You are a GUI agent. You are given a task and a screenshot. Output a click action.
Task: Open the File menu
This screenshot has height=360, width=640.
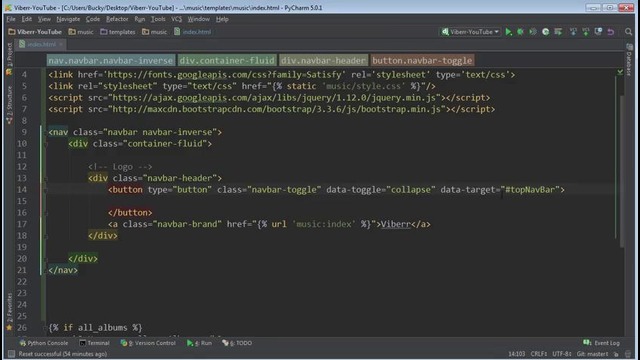point(11,19)
